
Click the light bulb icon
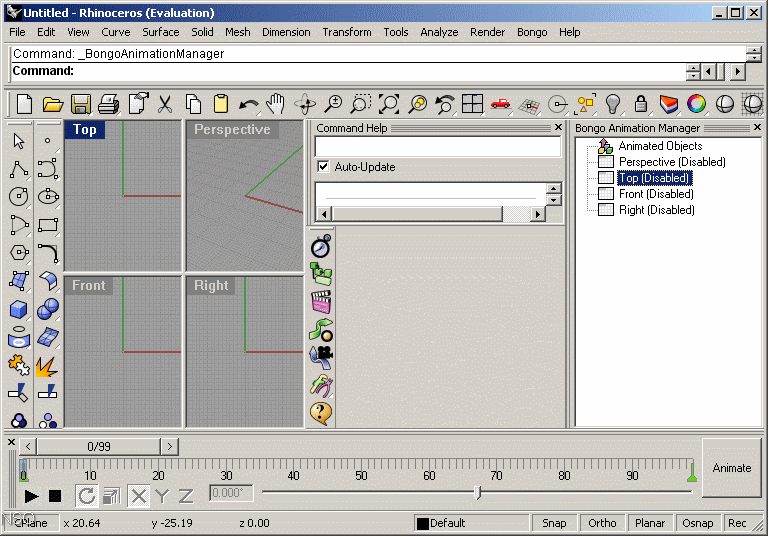tap(613, 104)
